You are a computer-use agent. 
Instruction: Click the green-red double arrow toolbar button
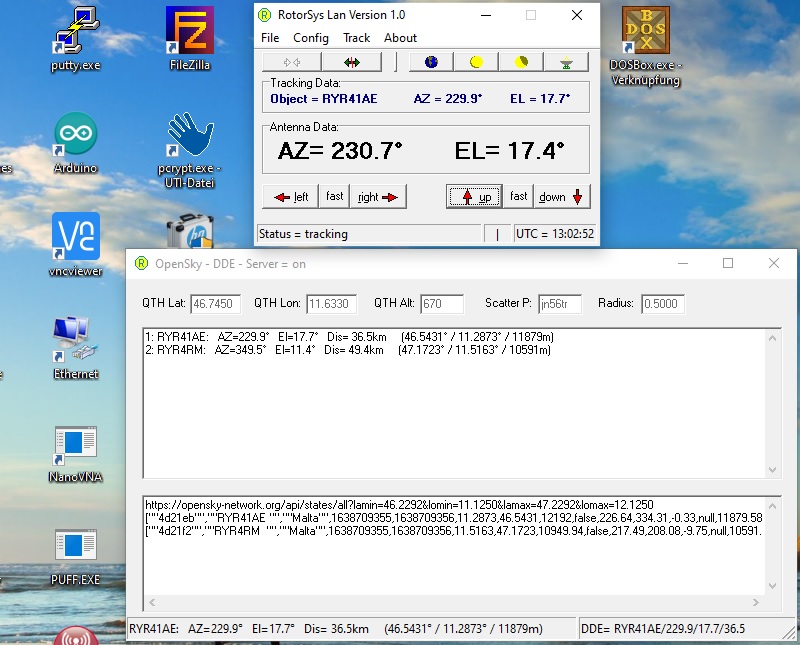pyautogui.click(x=352, y=62)
